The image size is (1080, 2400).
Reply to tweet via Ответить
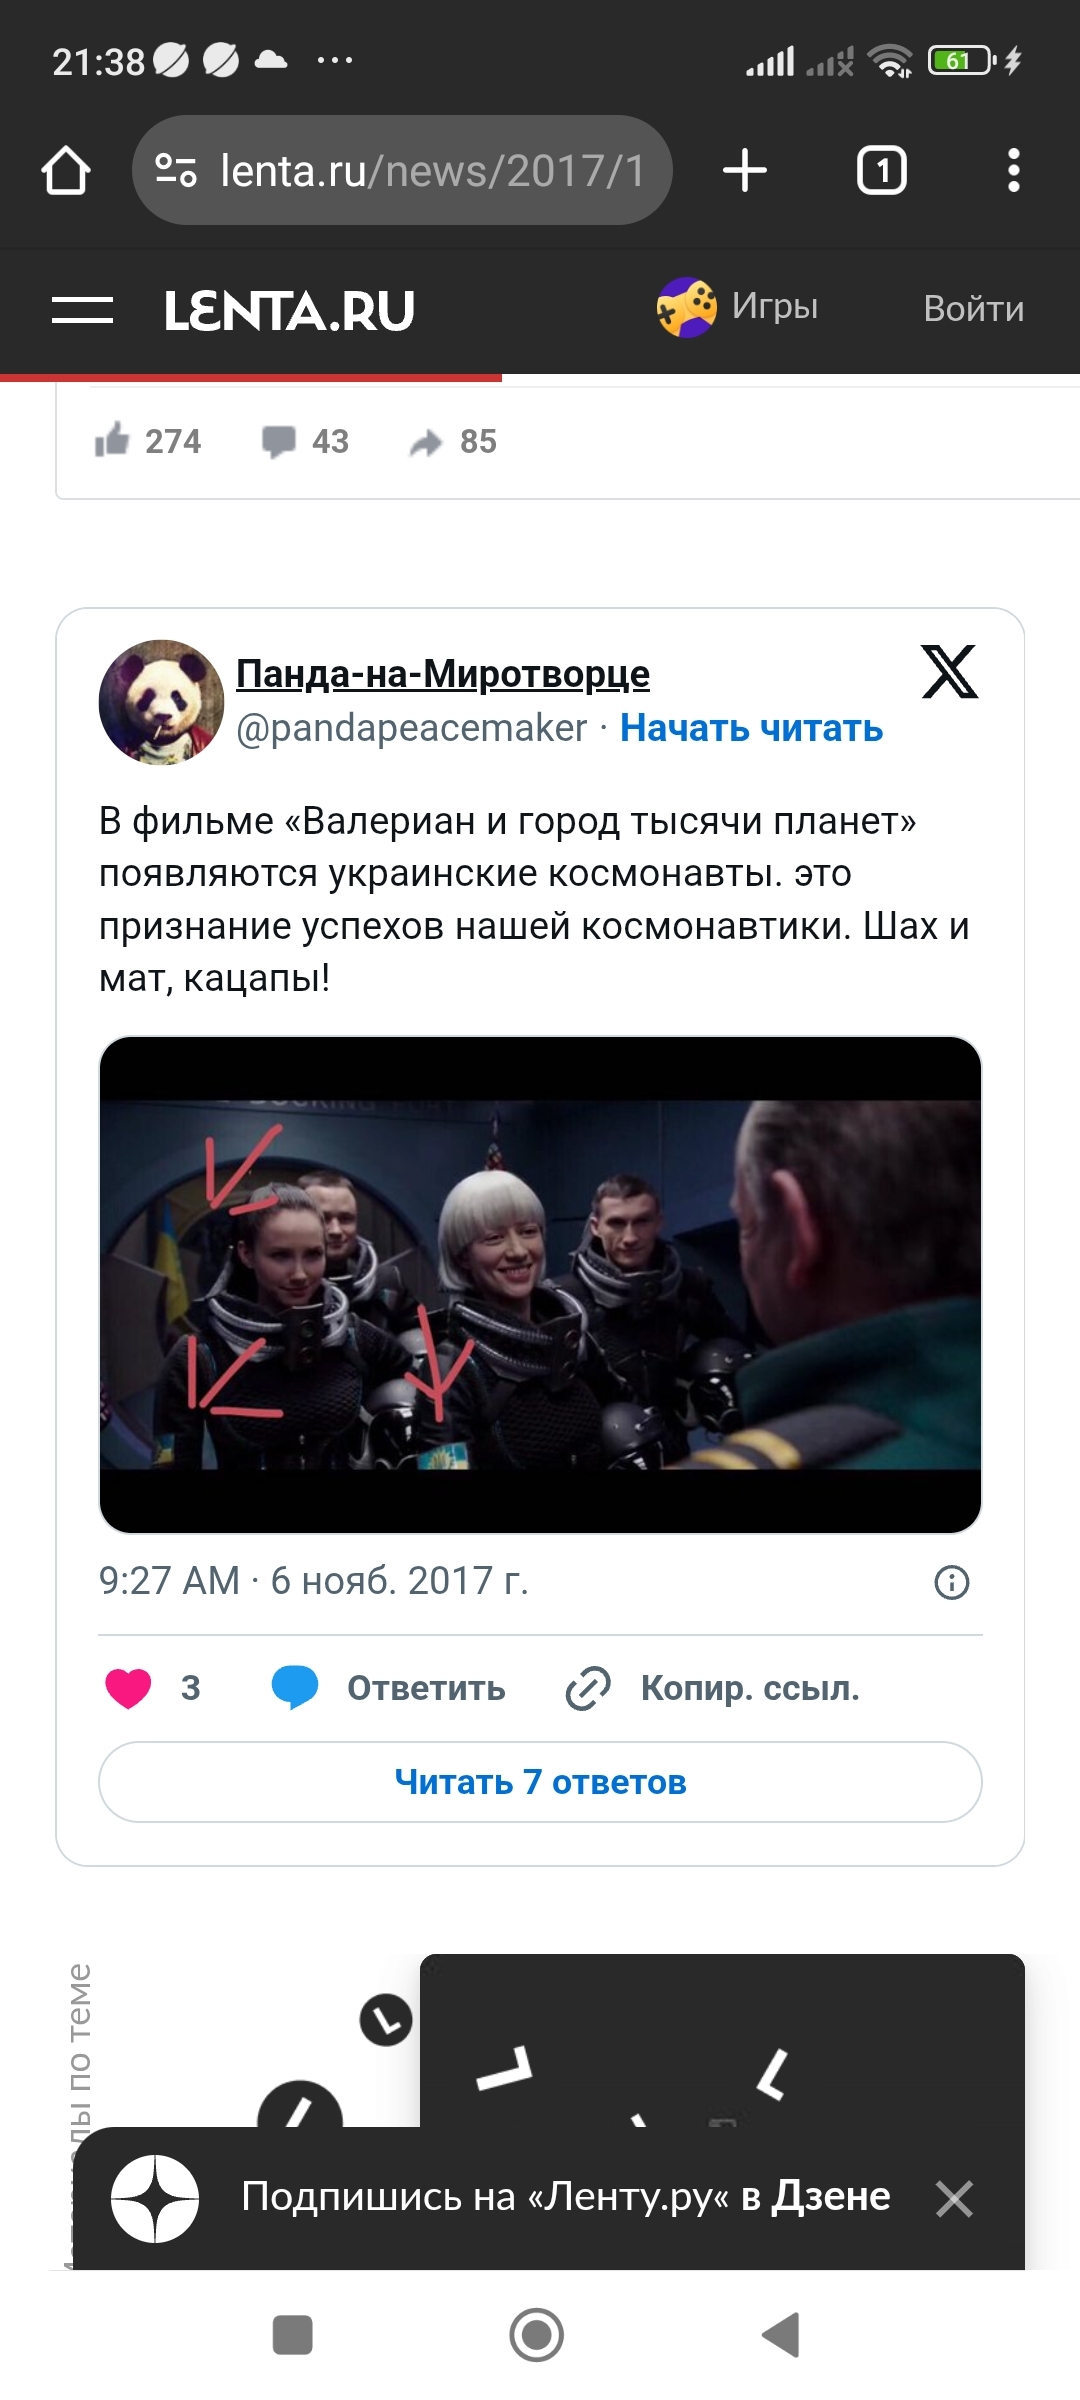click(389, 1688)
